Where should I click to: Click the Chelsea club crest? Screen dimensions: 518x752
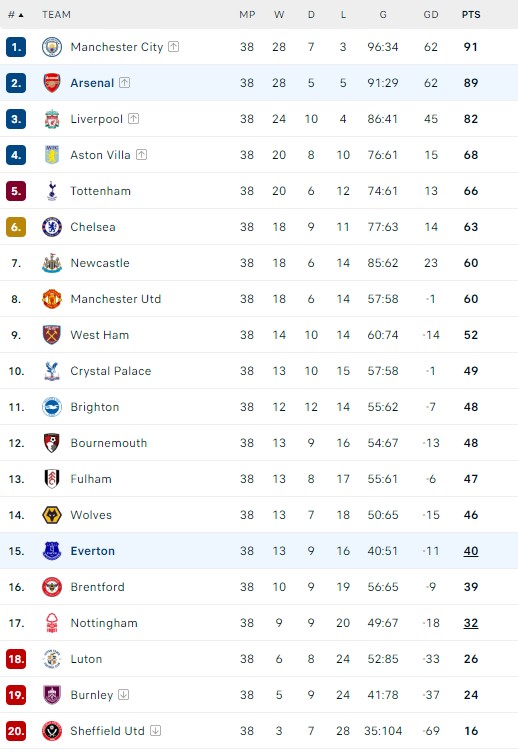[52, 227]
